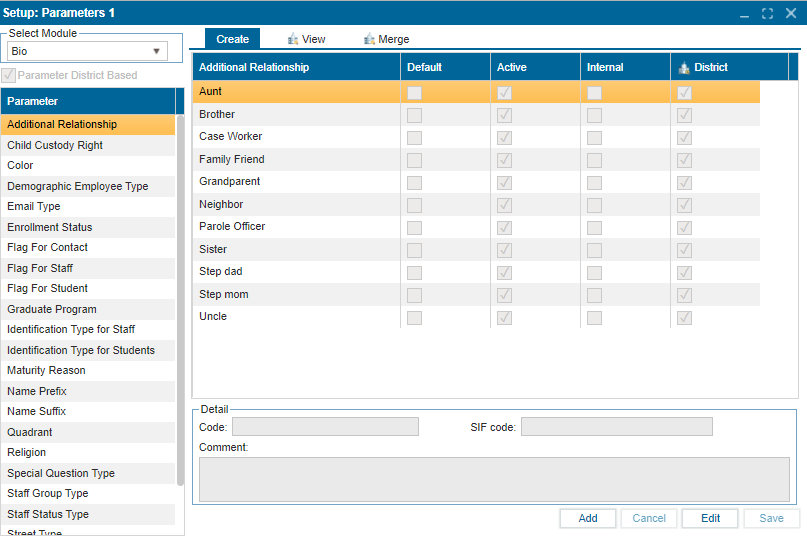Toggle the Default checkbox for Aunt
Screen dimensions: 807x537
[x=414, y=92]
